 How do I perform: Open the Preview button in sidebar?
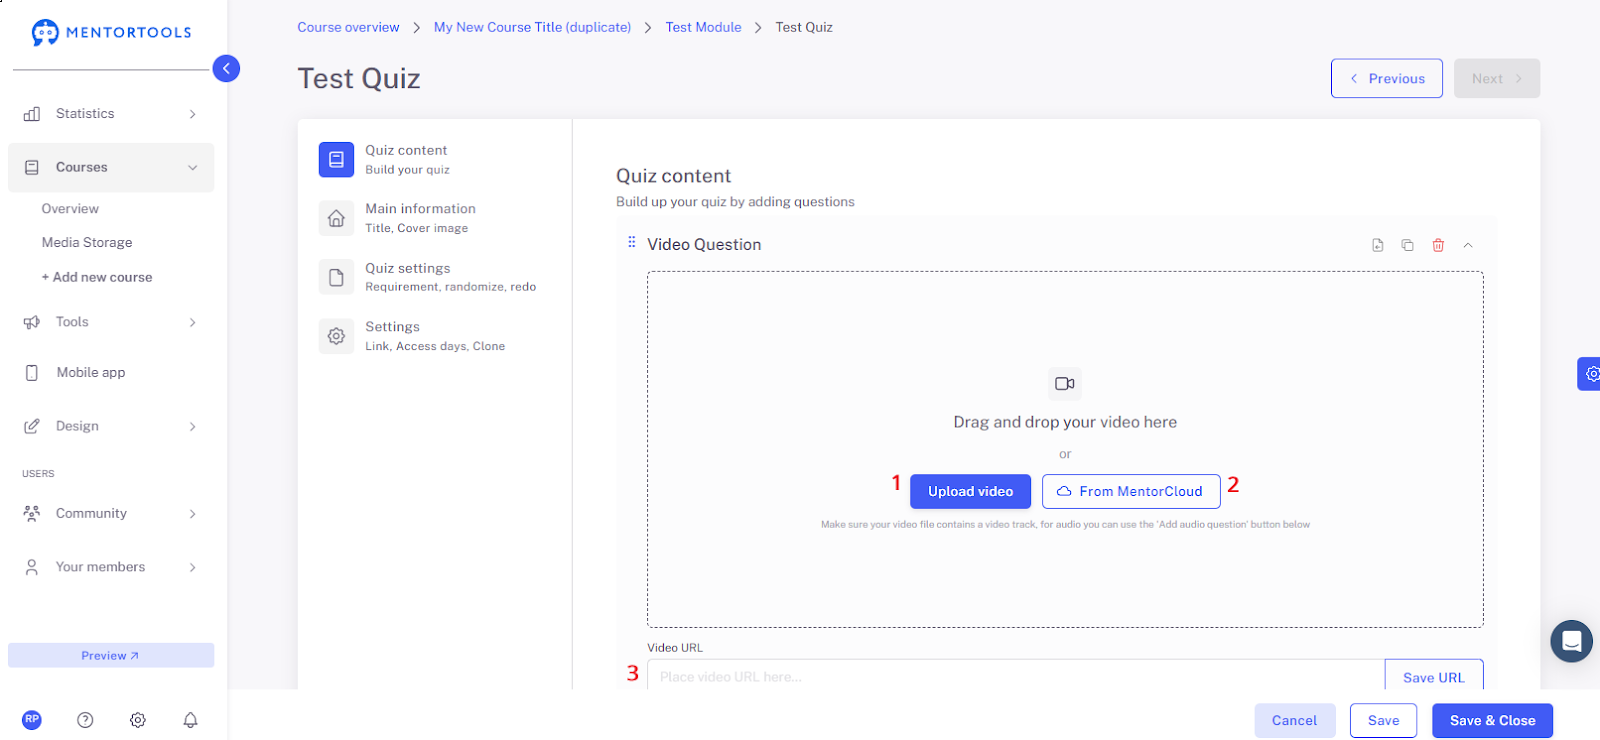point(111,655)
